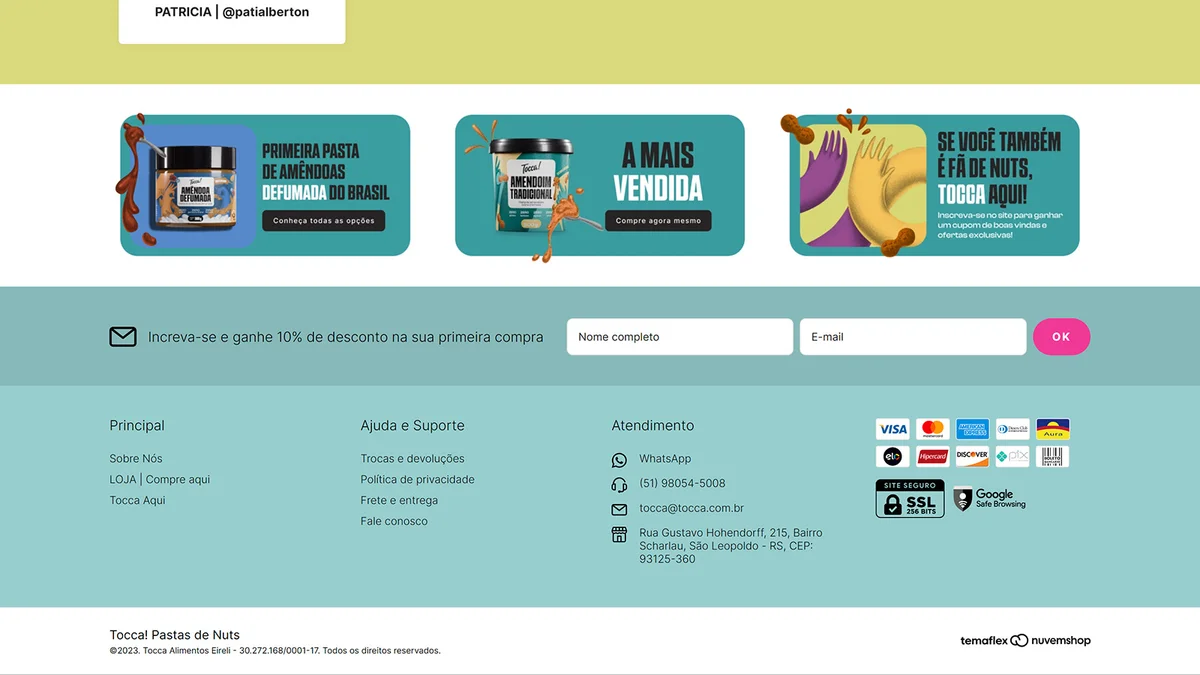Viewport: 1200px width, 675px height.
Task: Click the 'Conheça todas as opções' button
Action: pos(324,221)
